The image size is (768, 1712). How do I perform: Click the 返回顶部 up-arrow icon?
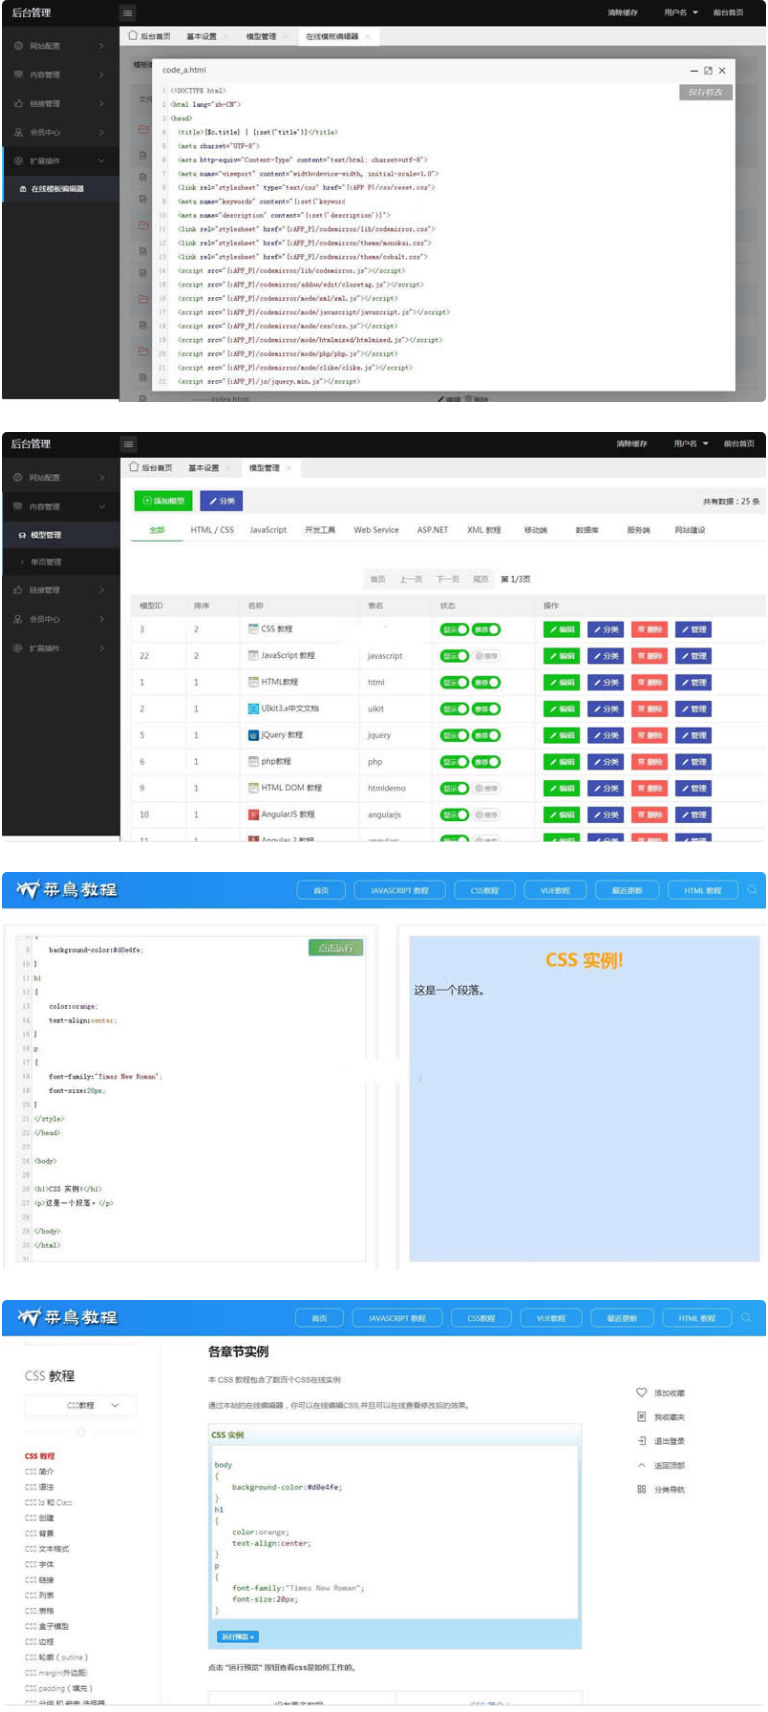click(641, 1465)
